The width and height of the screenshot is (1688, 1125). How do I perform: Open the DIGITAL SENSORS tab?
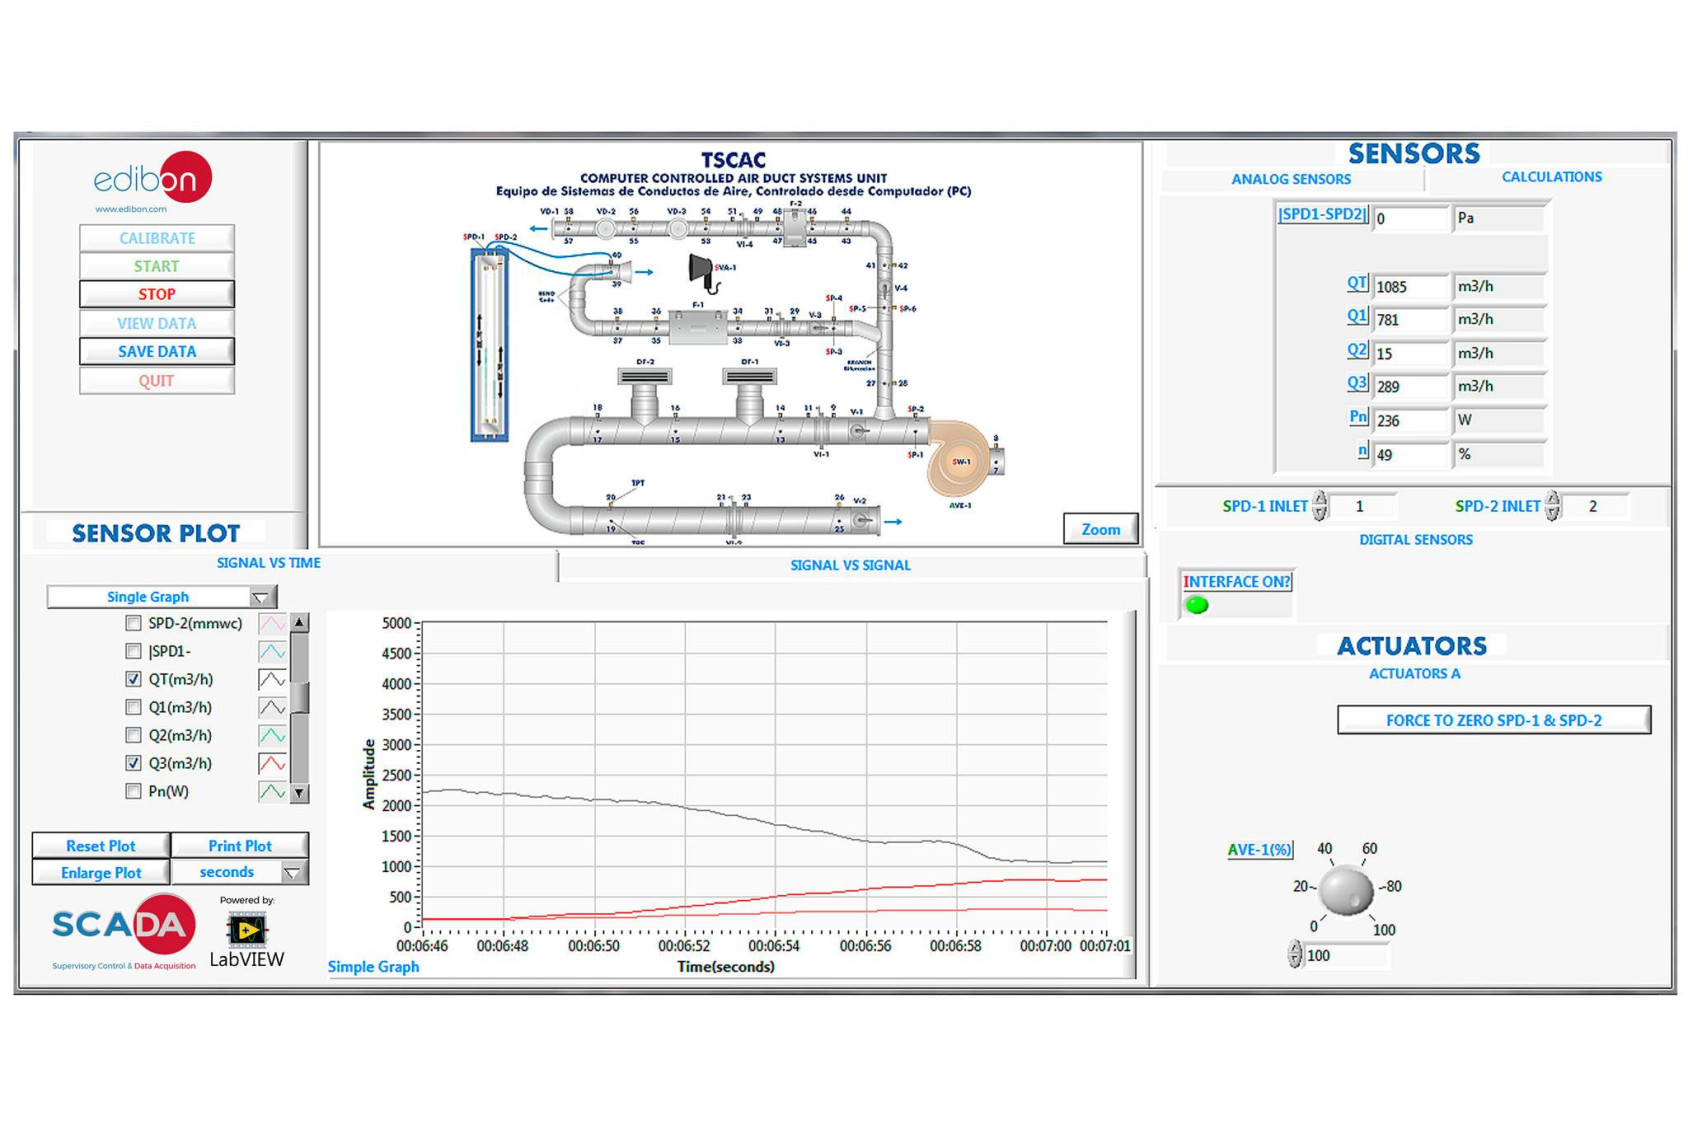1415,539
